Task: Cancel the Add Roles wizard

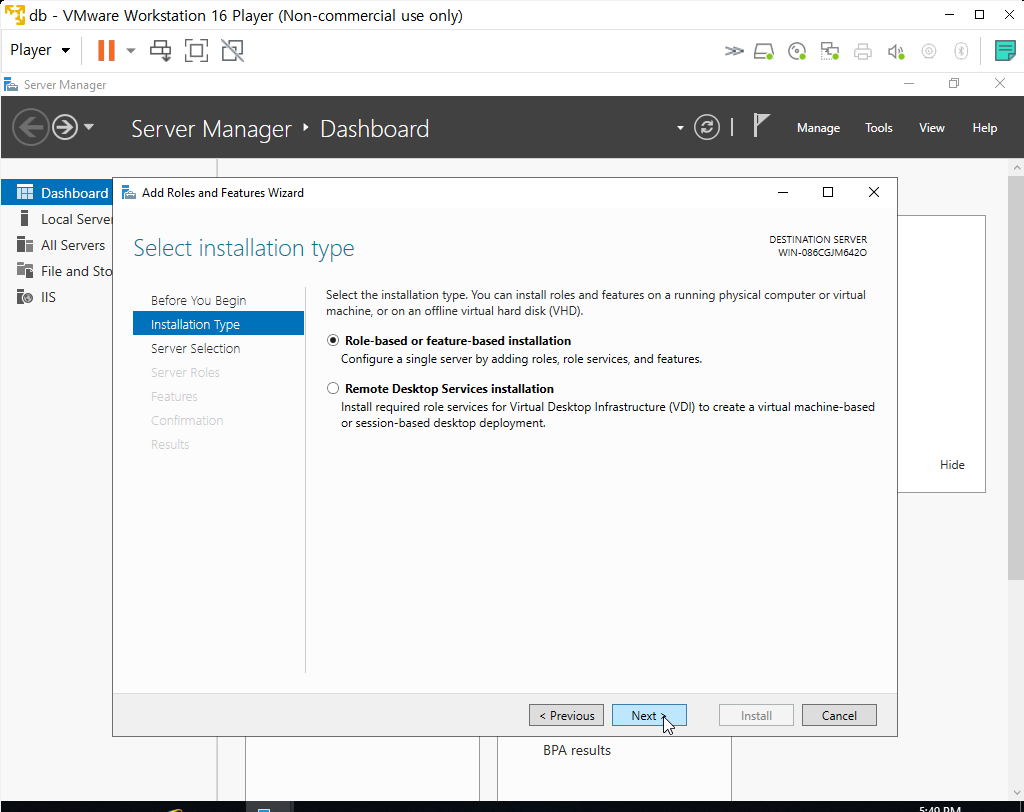Action: (x=839, y=715)
